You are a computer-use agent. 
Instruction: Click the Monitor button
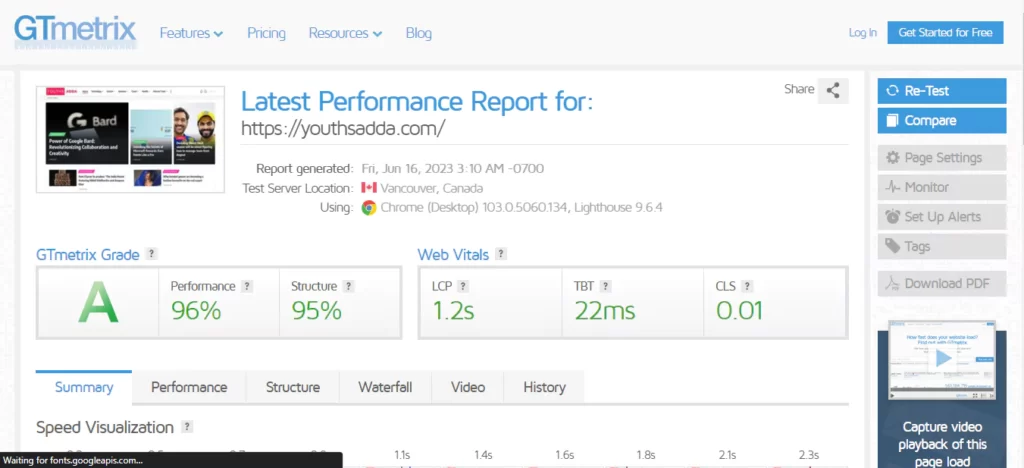click(x=942, y=187)
